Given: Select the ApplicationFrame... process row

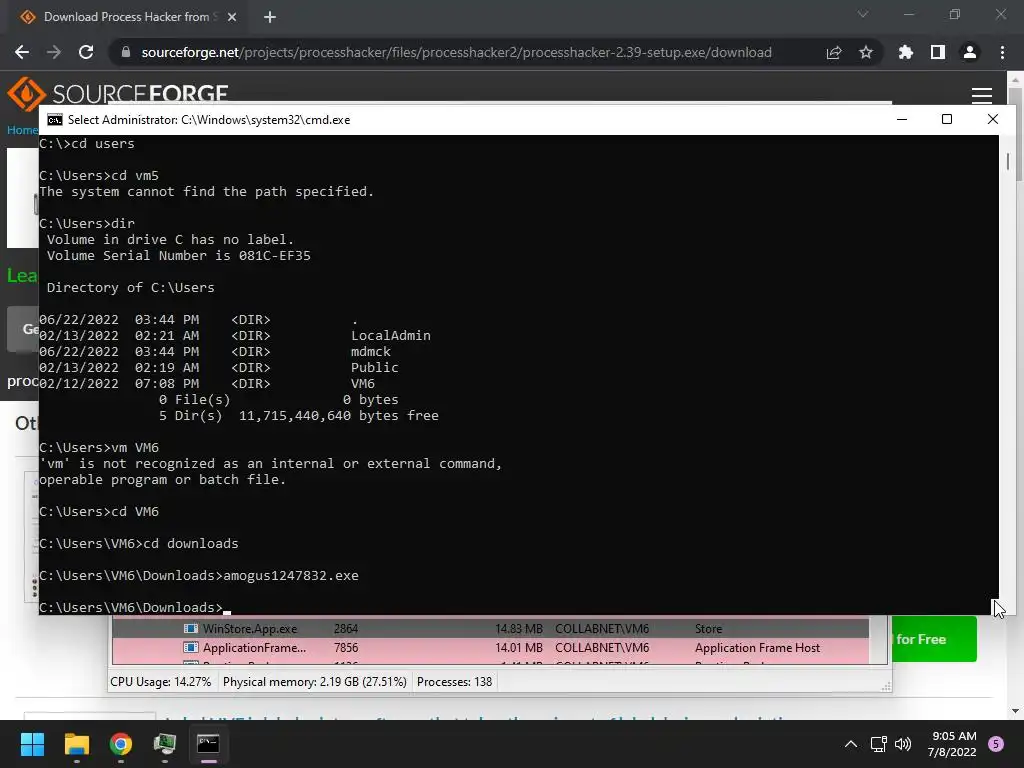Looking at the screenshot, I should pyautogui.click(x=490, y=648).
